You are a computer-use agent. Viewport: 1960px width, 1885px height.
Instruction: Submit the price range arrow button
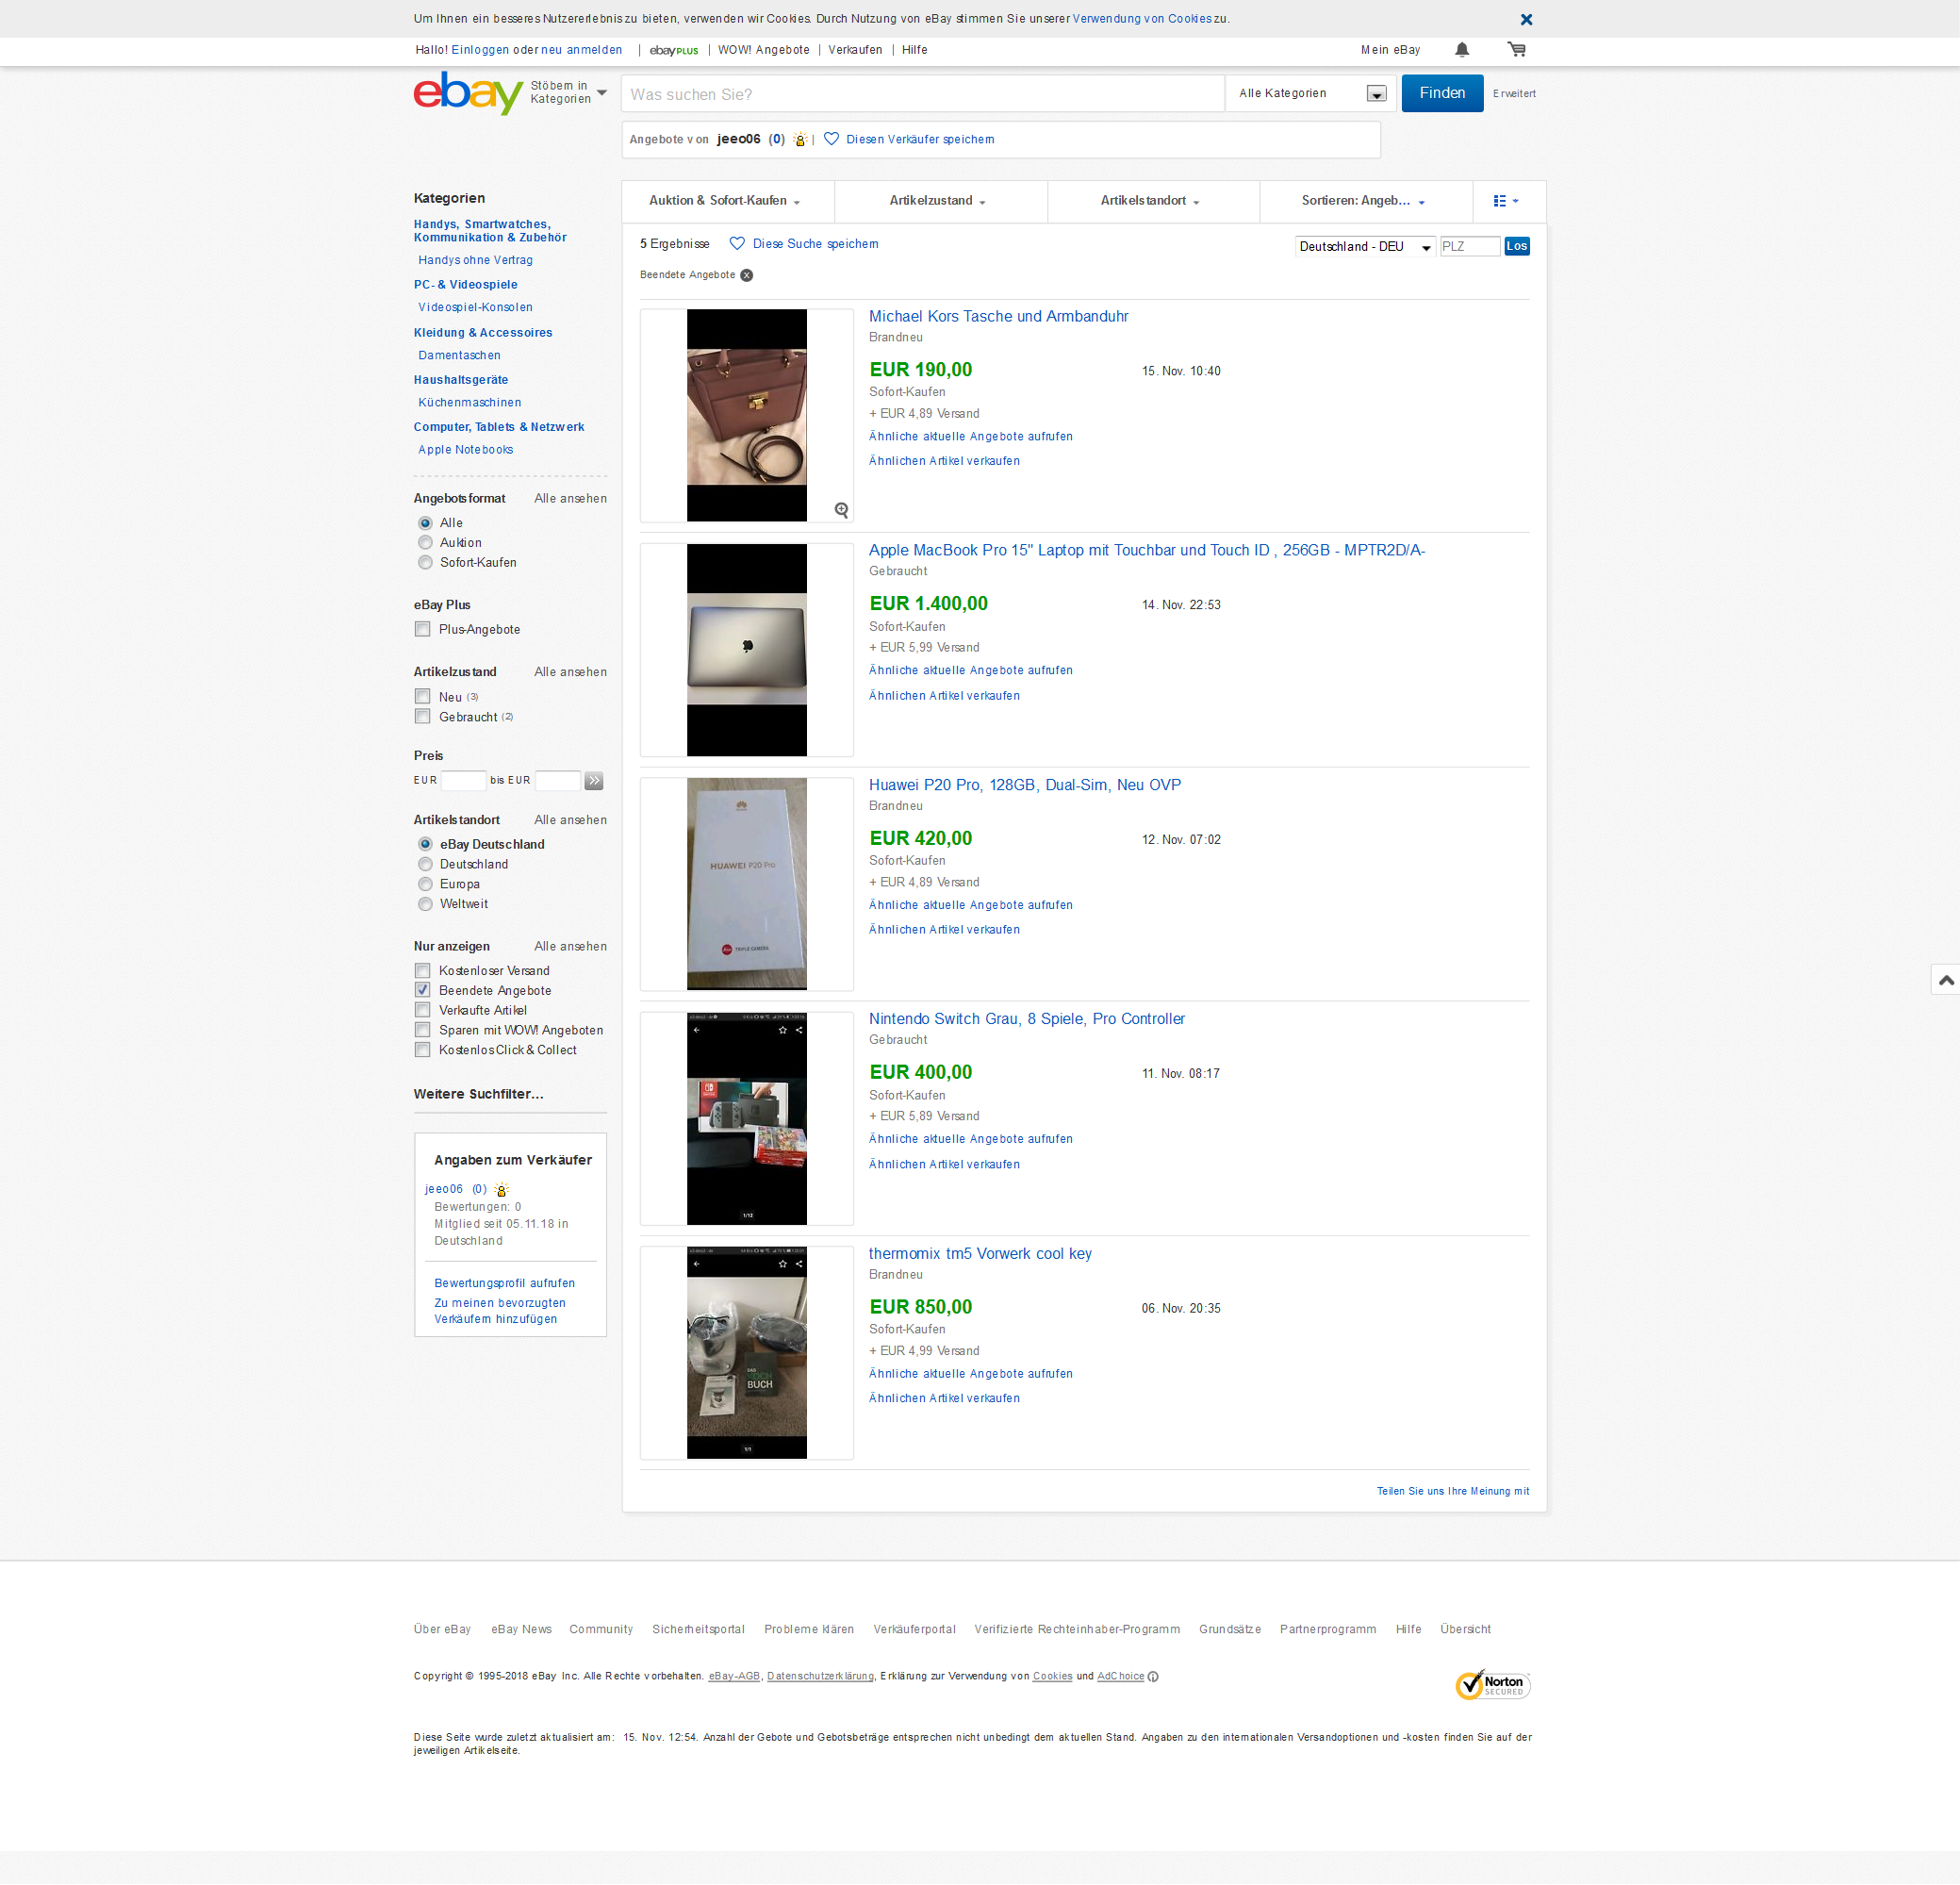594,781
